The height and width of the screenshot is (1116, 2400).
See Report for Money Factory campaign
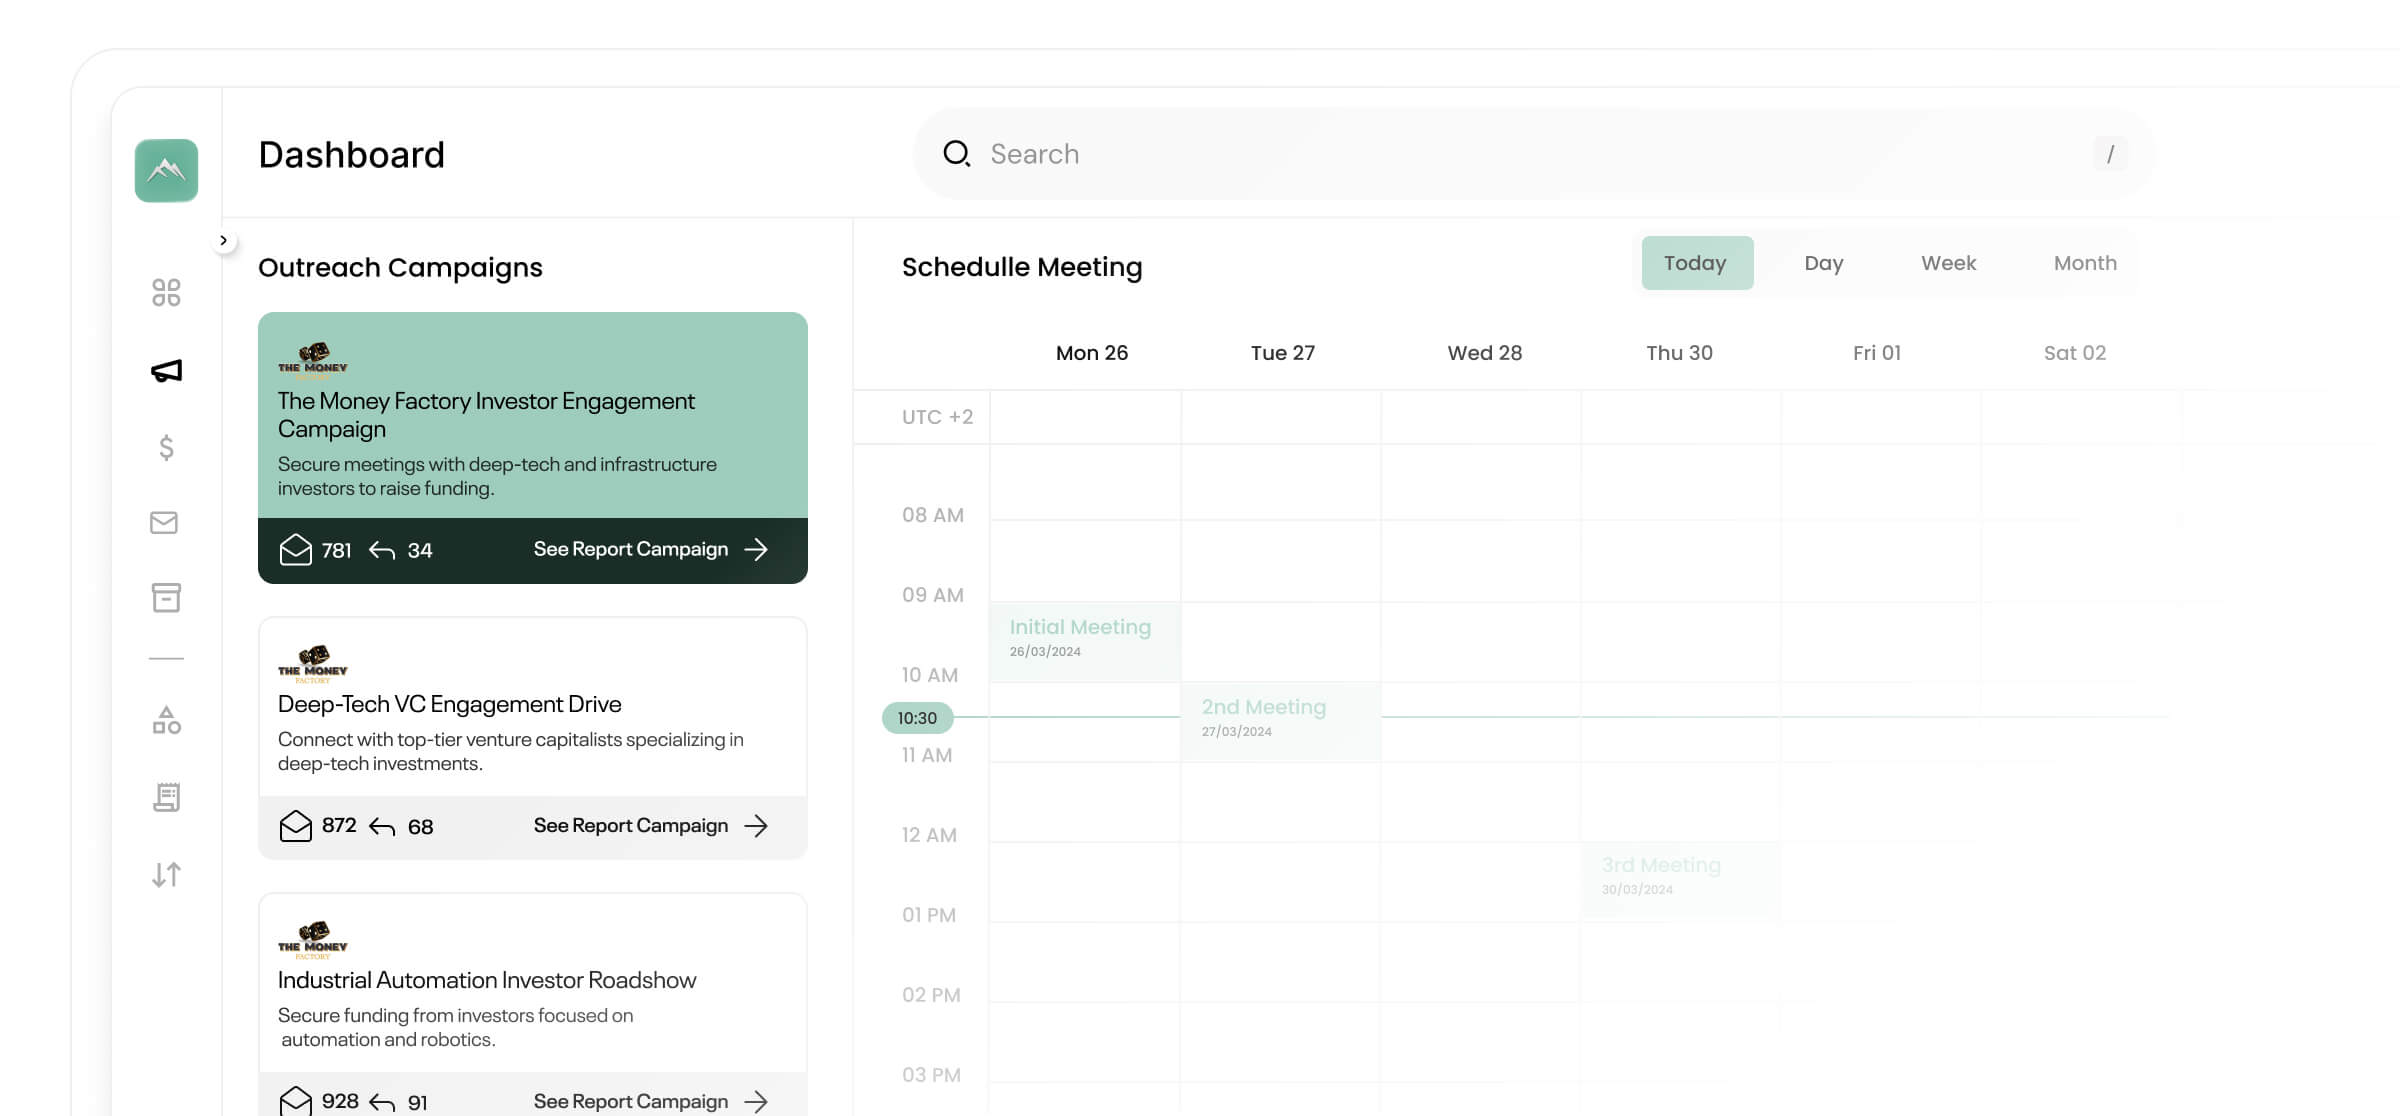tap(650, 549)
